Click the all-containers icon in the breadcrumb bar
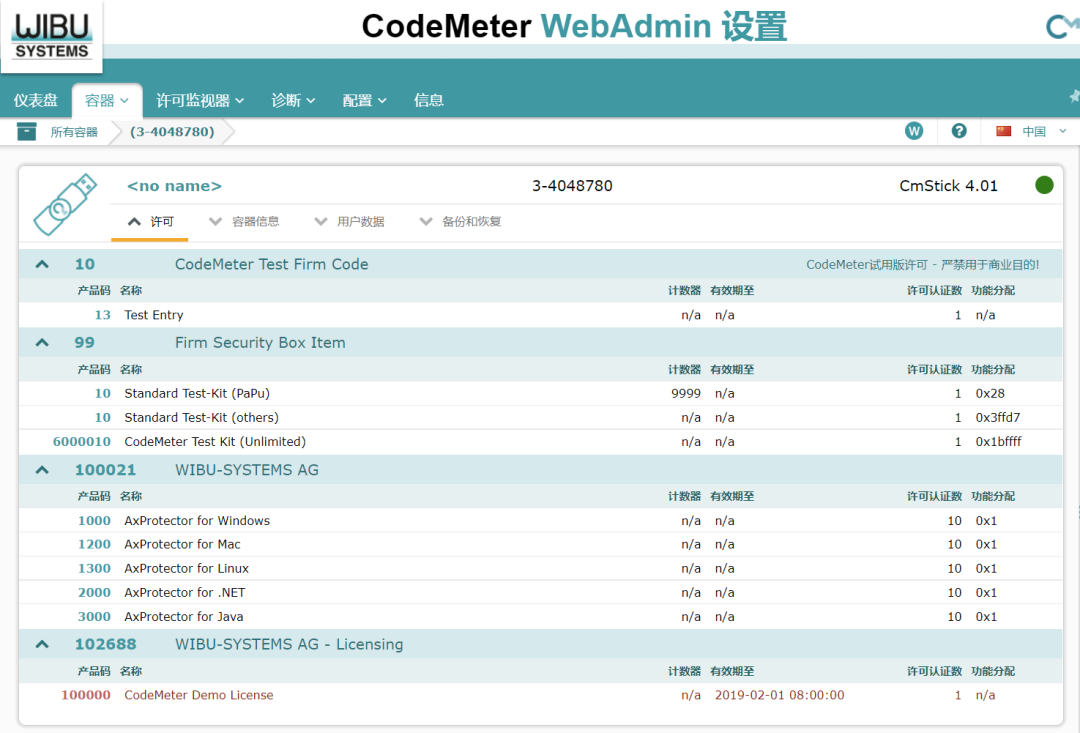Screen dimensions: 1080x733 26,130
